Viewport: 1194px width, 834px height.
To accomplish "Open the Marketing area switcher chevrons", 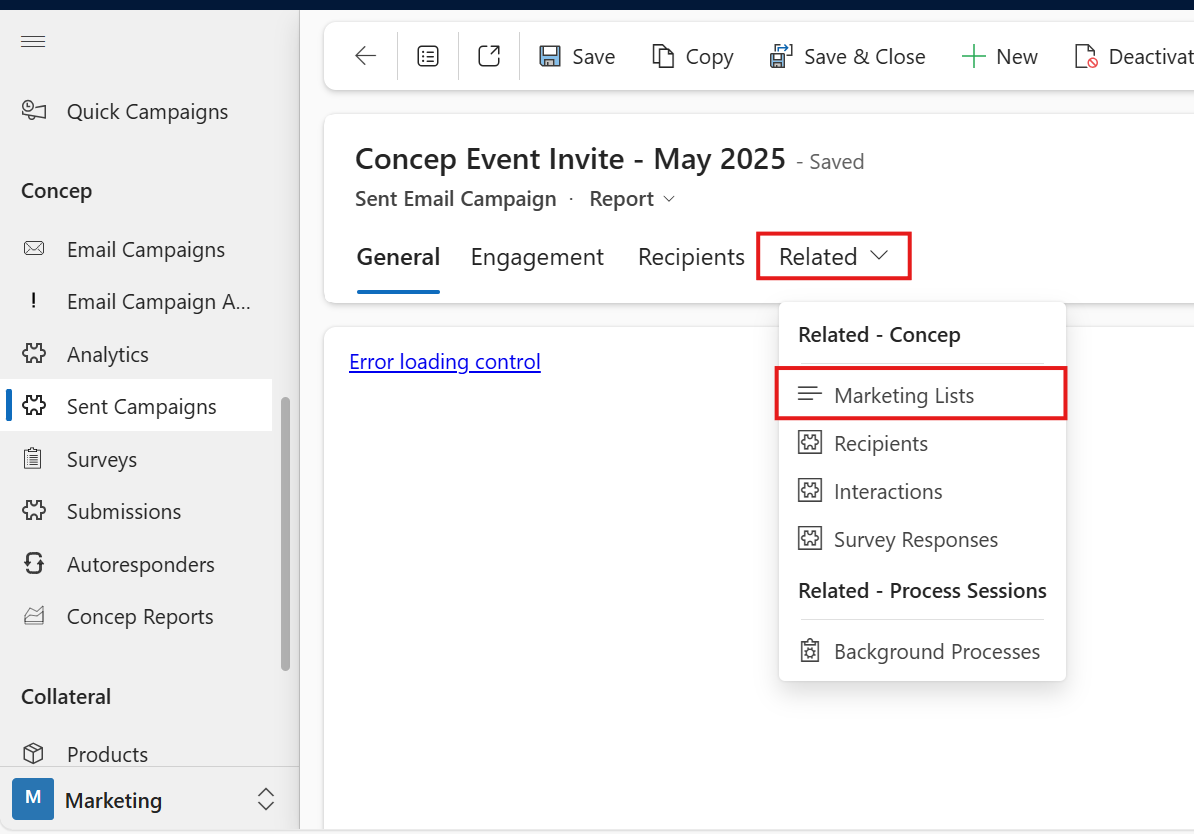I will coord(265,799).
